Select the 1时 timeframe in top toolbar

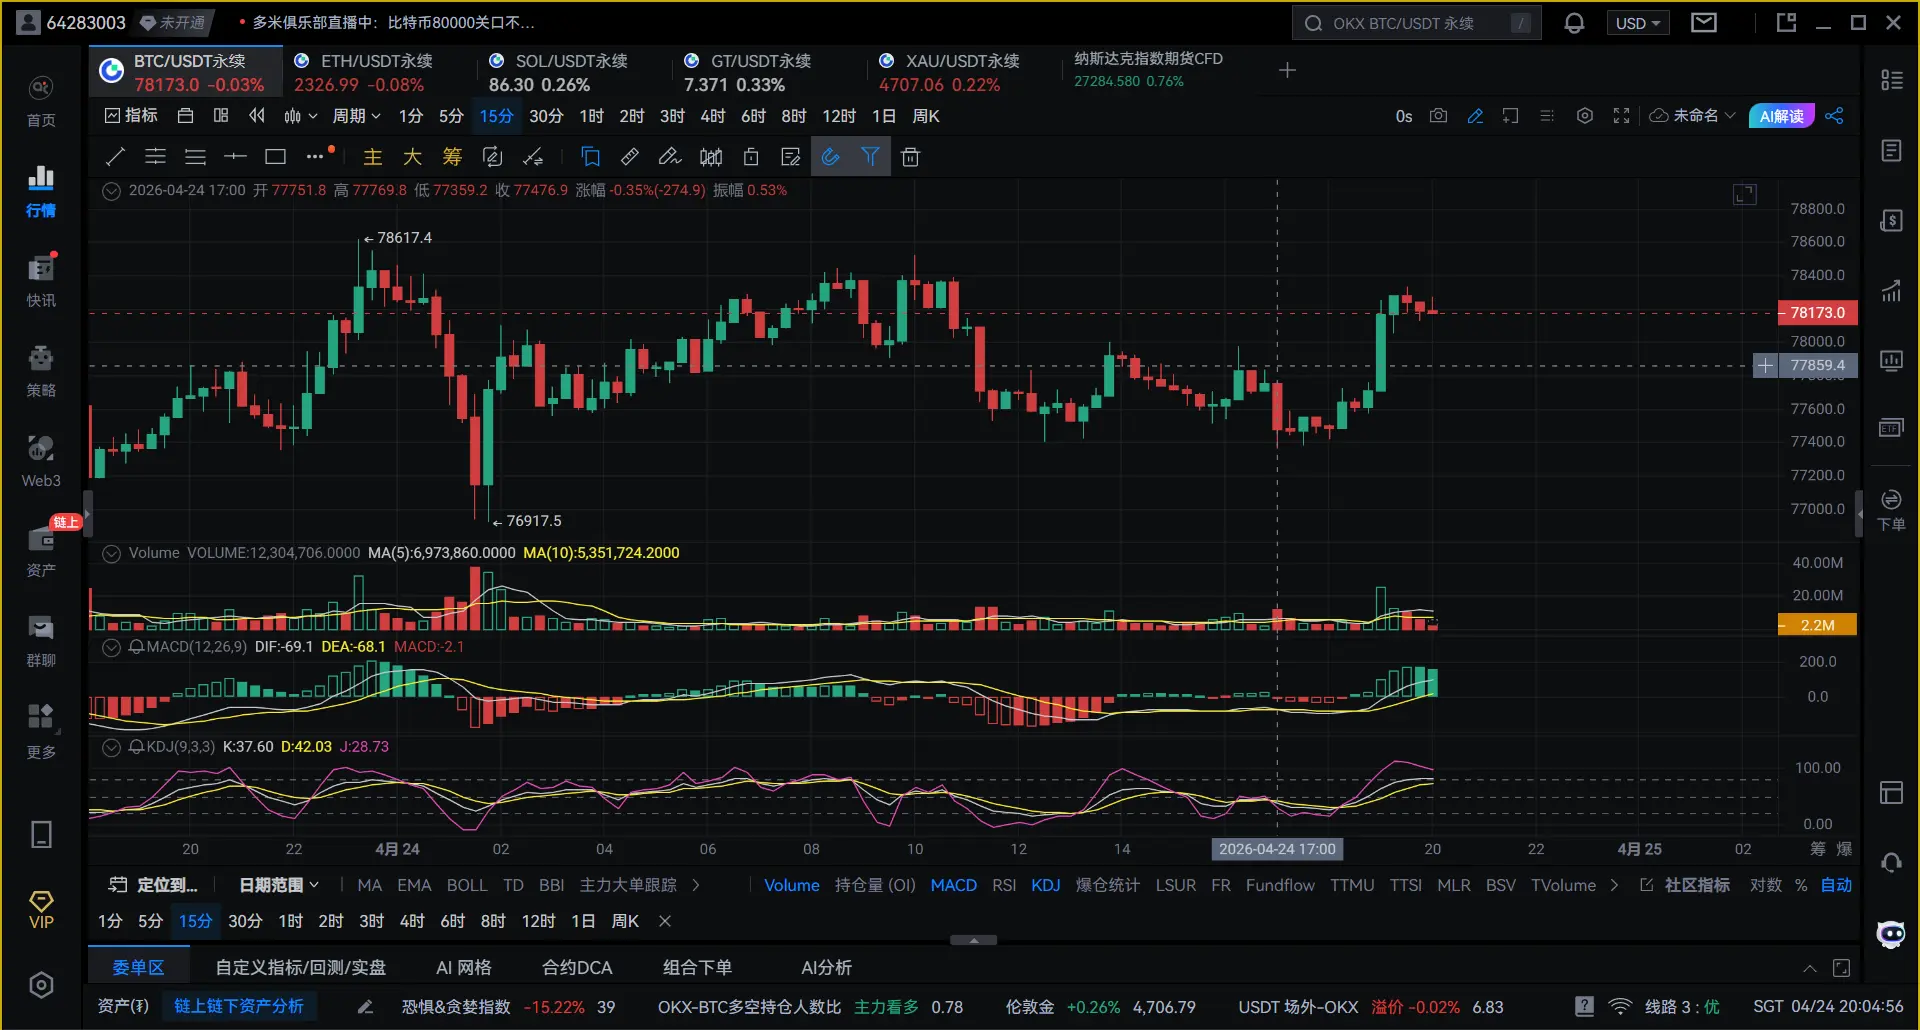pos(591,116)
